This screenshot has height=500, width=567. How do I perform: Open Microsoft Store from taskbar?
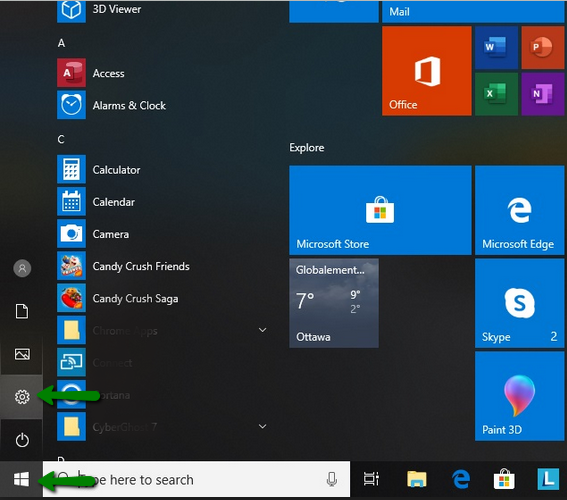pyautogui.click(x=504, y=479)
